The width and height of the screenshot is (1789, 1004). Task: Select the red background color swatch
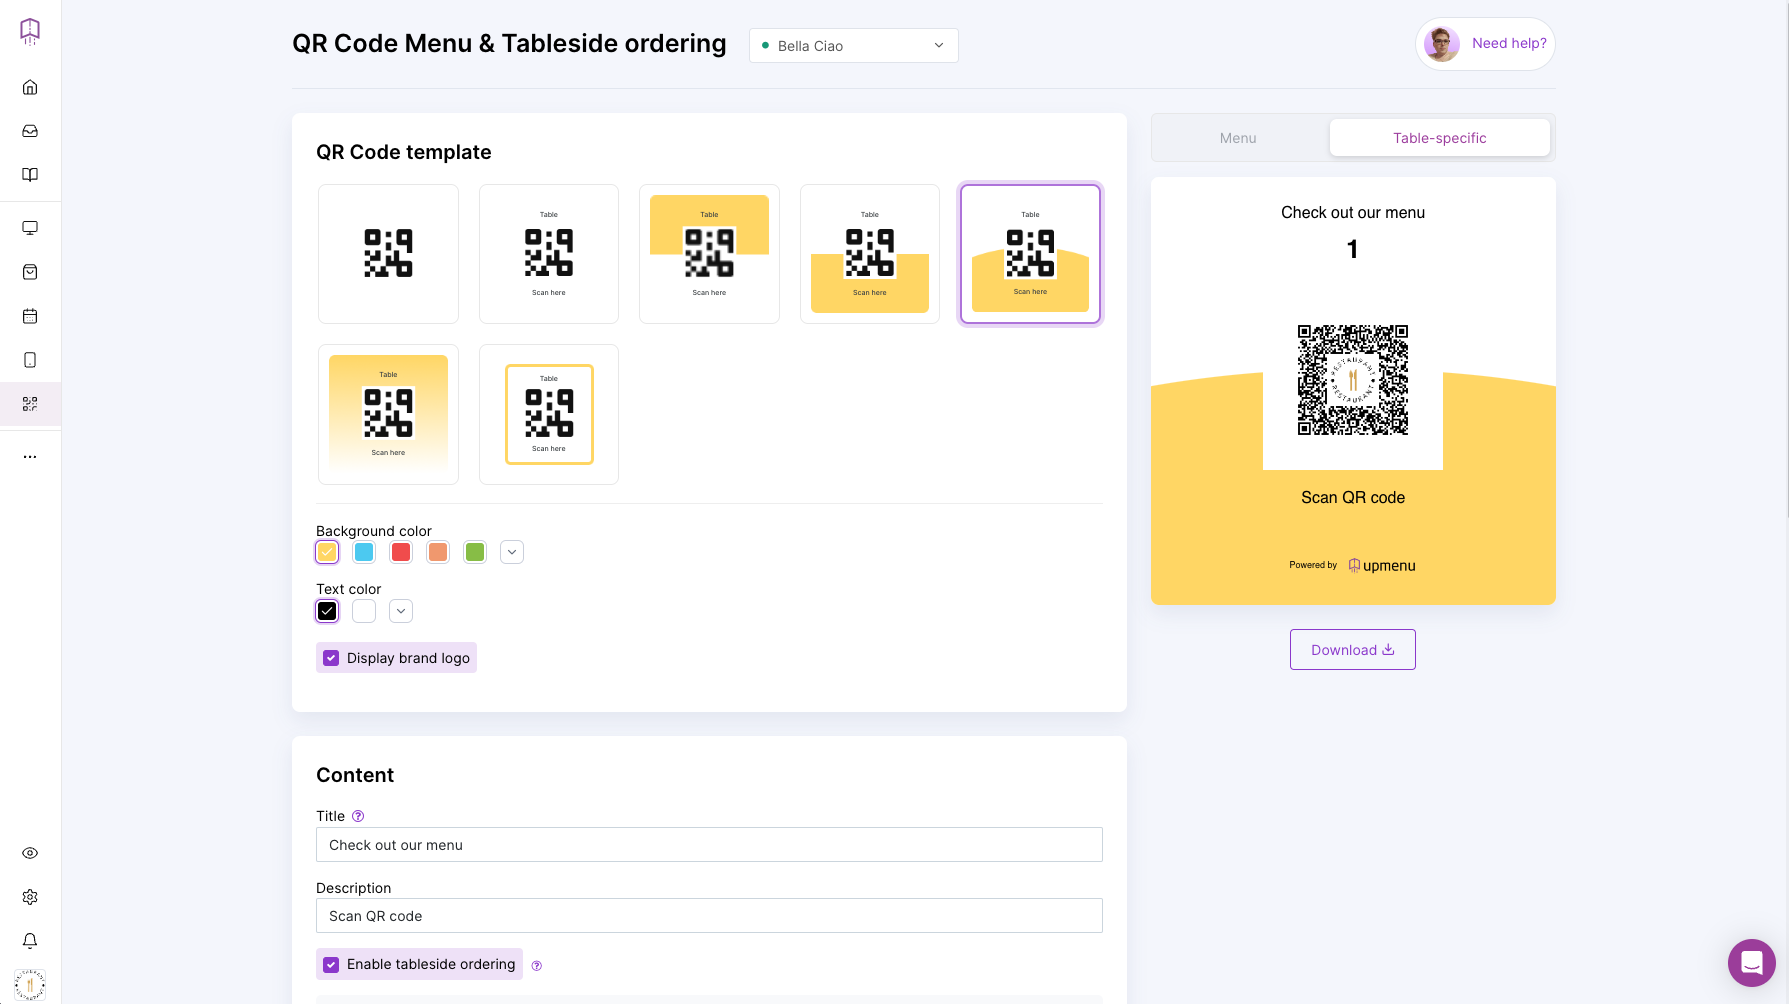coord(401,552)
